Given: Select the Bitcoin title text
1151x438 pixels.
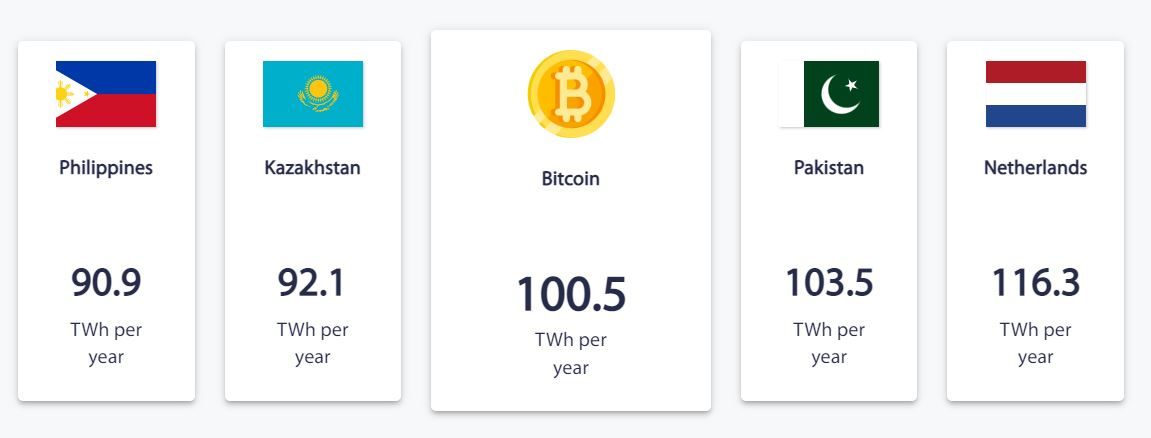Looking at the screenshot, I should pyautogui.click(x=571, y=178).
